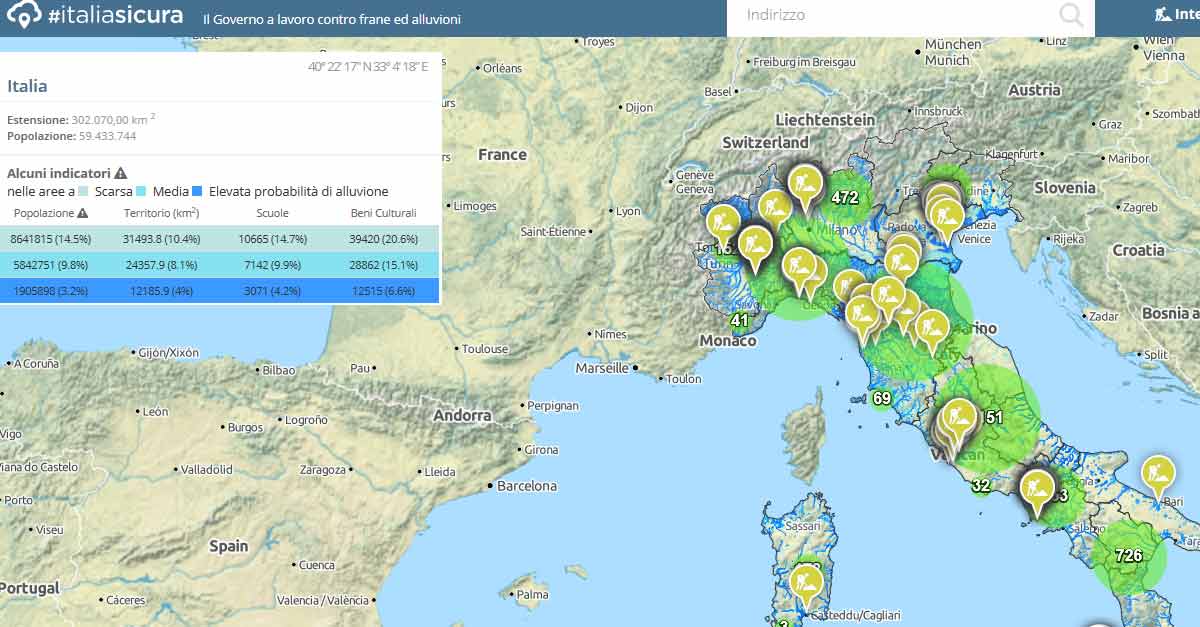Click the Scuole column header
Viewport: 1200px width, 627px height.
pos(272,213)
